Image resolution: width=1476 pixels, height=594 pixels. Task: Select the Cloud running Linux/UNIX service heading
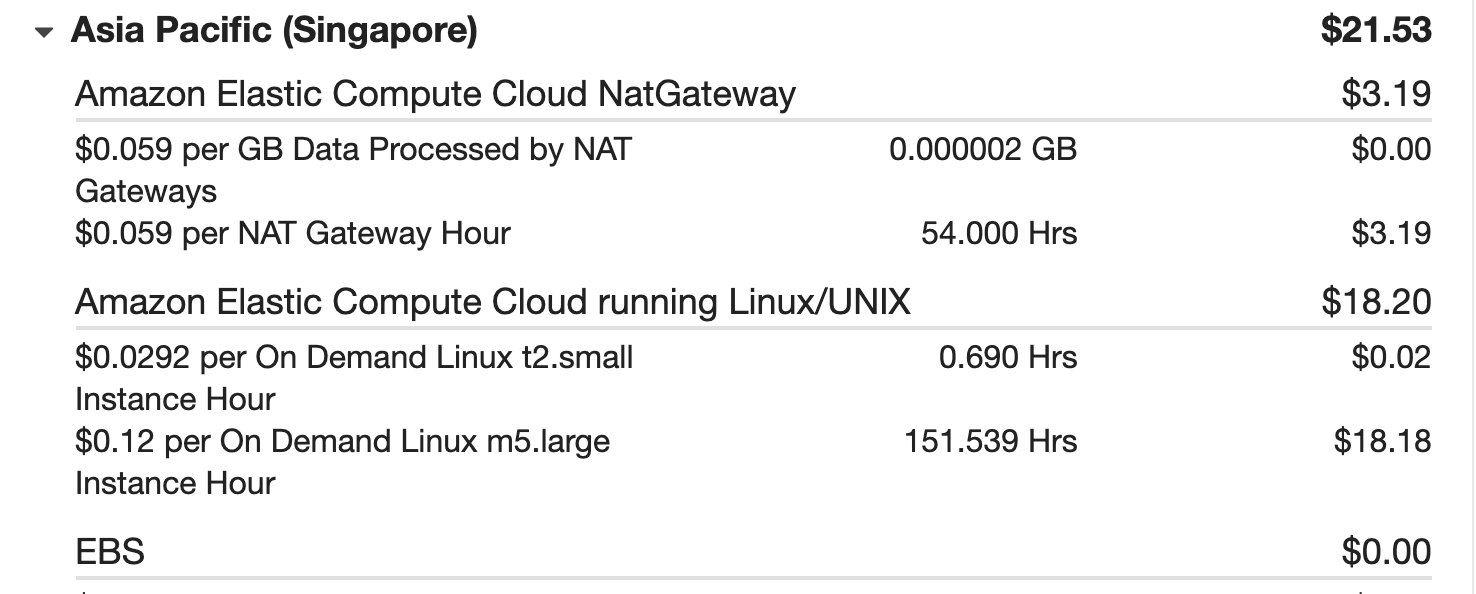[492, 301]
